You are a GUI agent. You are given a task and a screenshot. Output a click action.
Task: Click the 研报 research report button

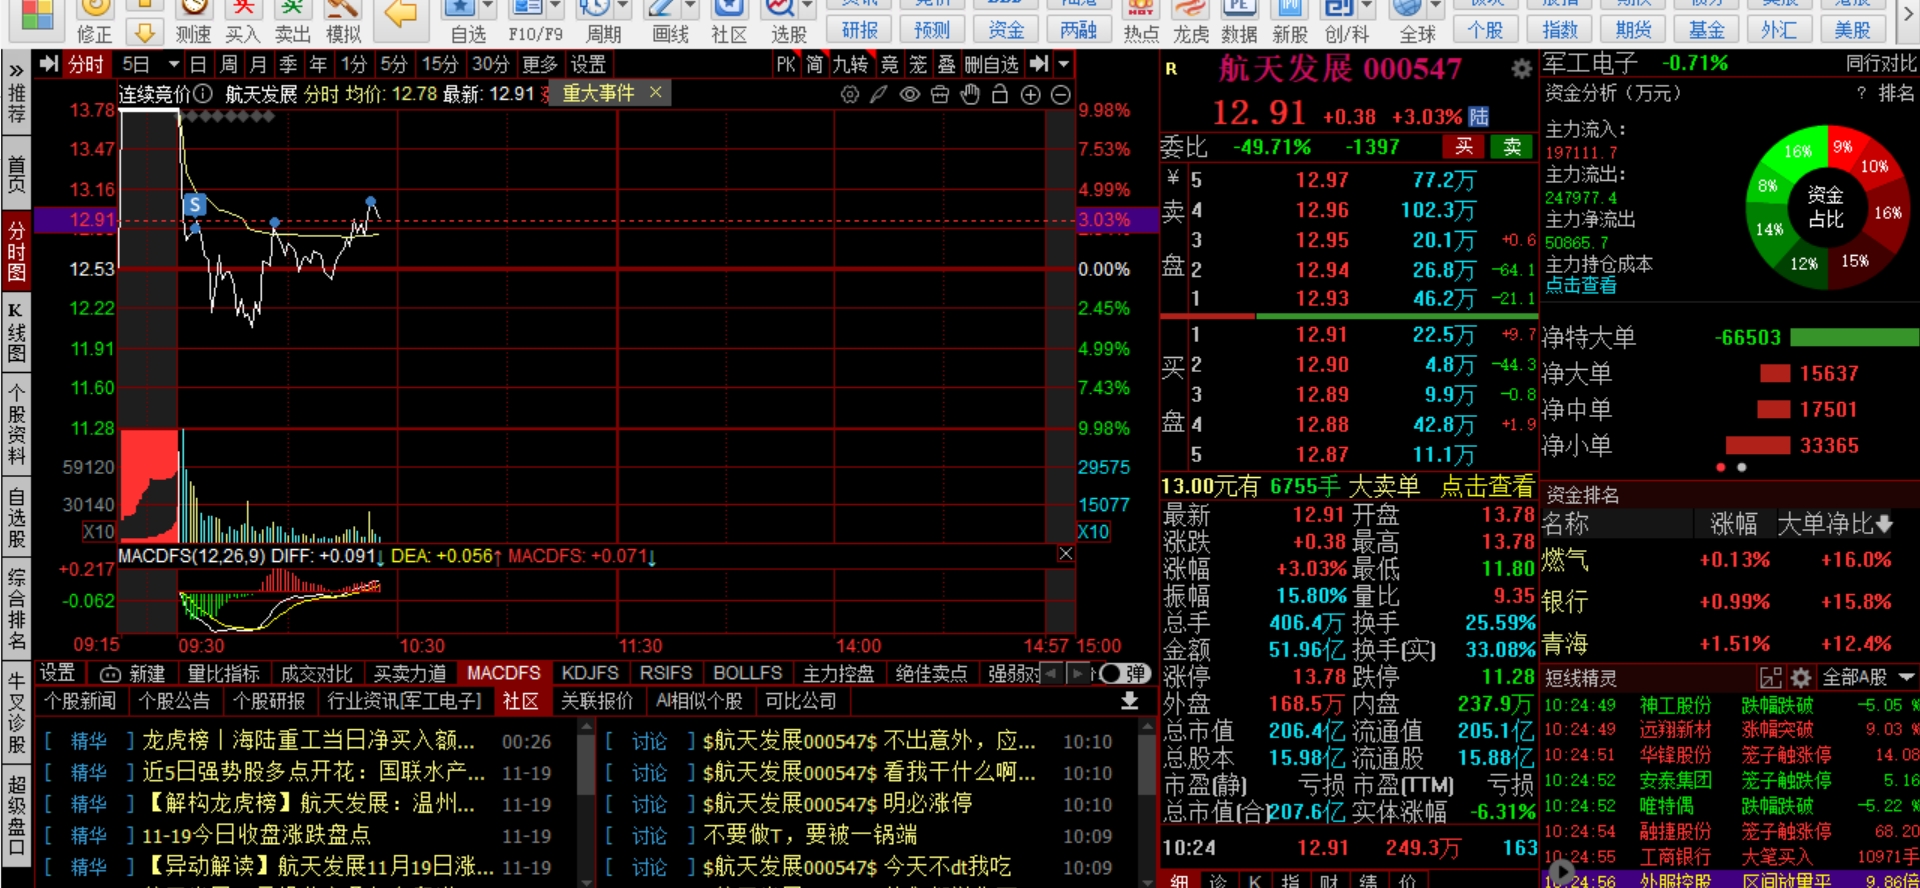860,30
